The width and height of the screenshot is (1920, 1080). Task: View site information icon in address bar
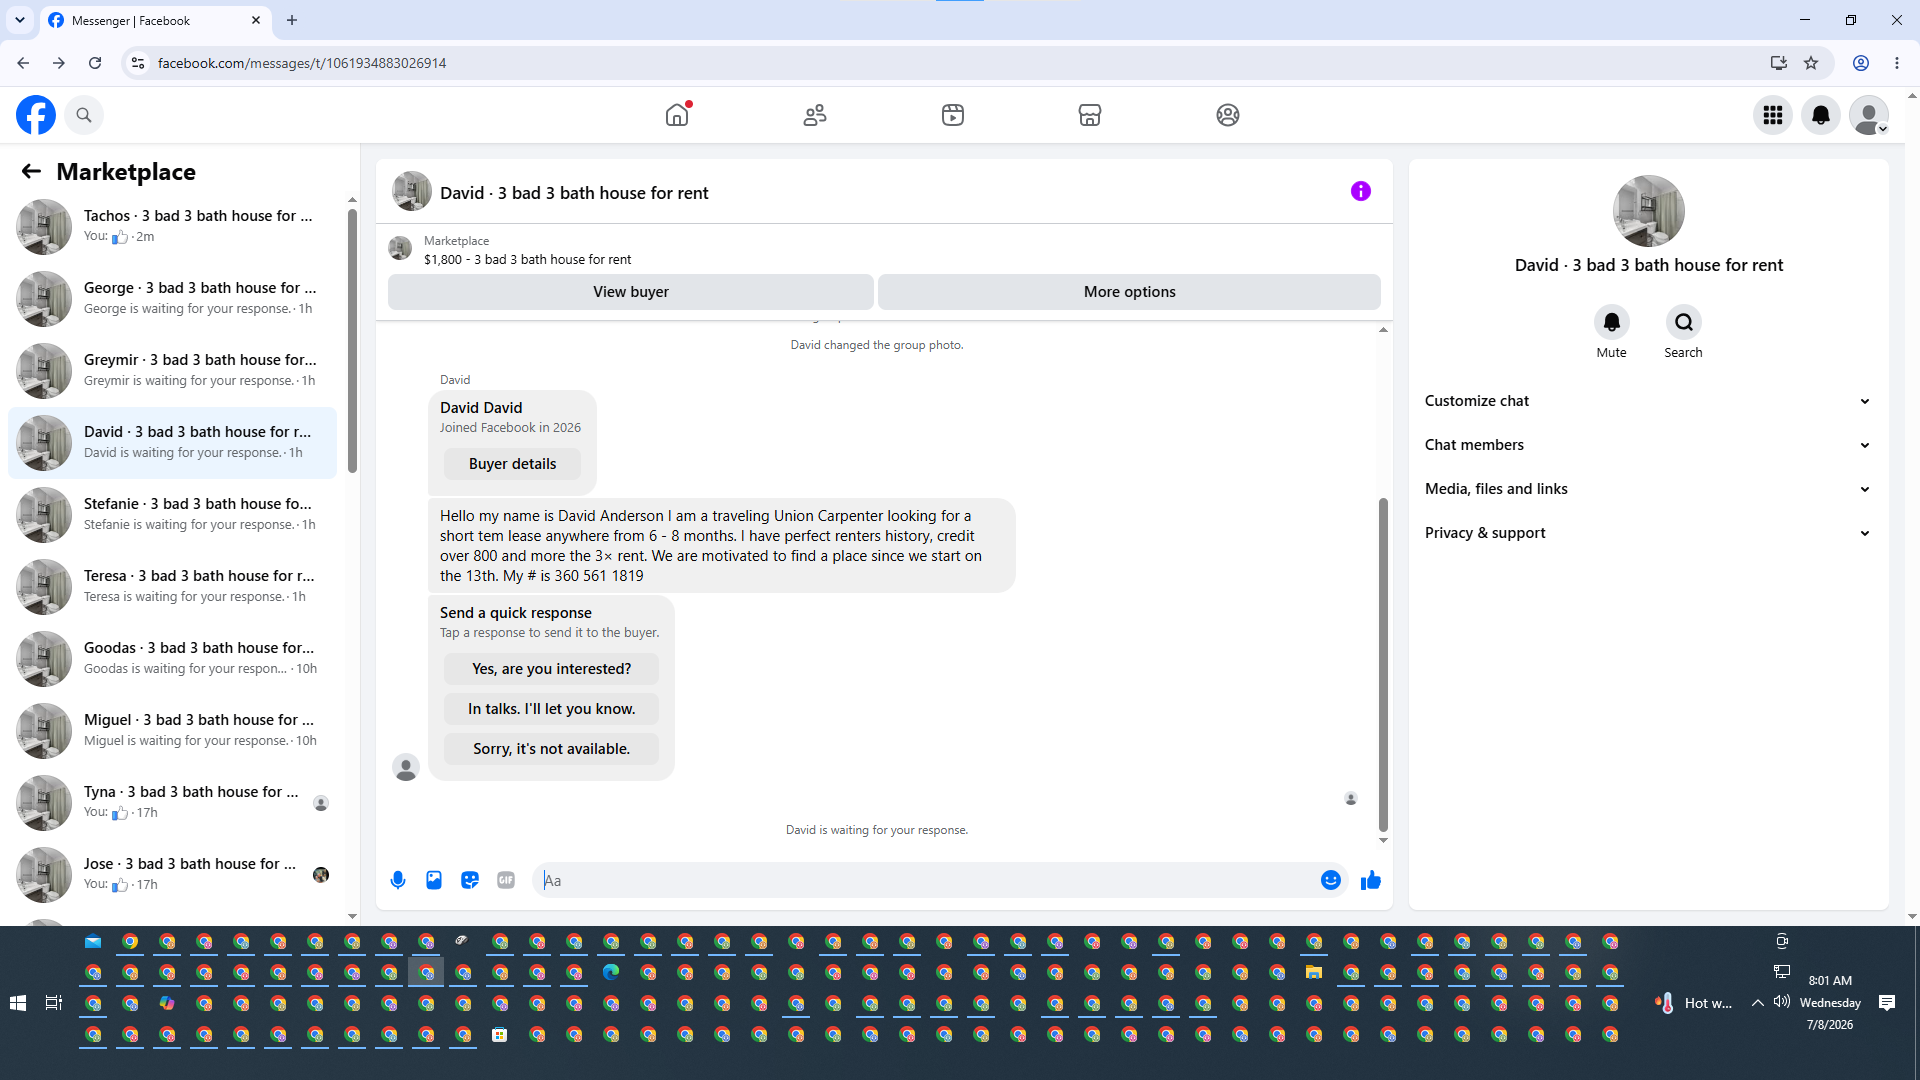(x=138, y=63)
